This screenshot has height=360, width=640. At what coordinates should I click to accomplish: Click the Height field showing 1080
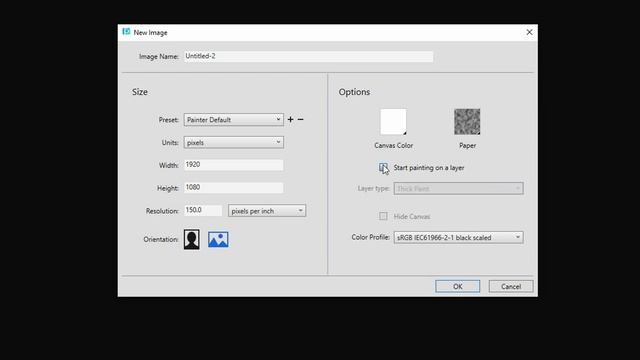pyautogui.click(x=233, y=188)
